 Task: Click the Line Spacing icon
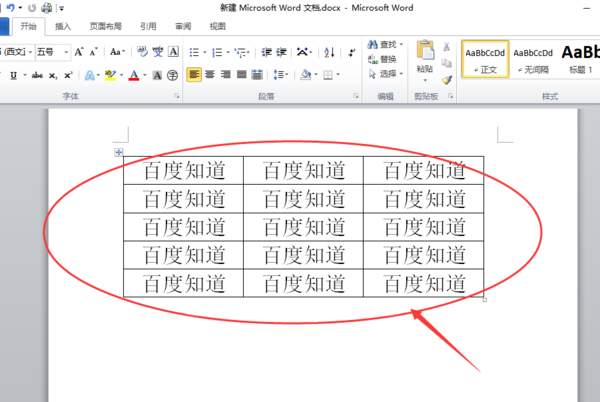278,75
